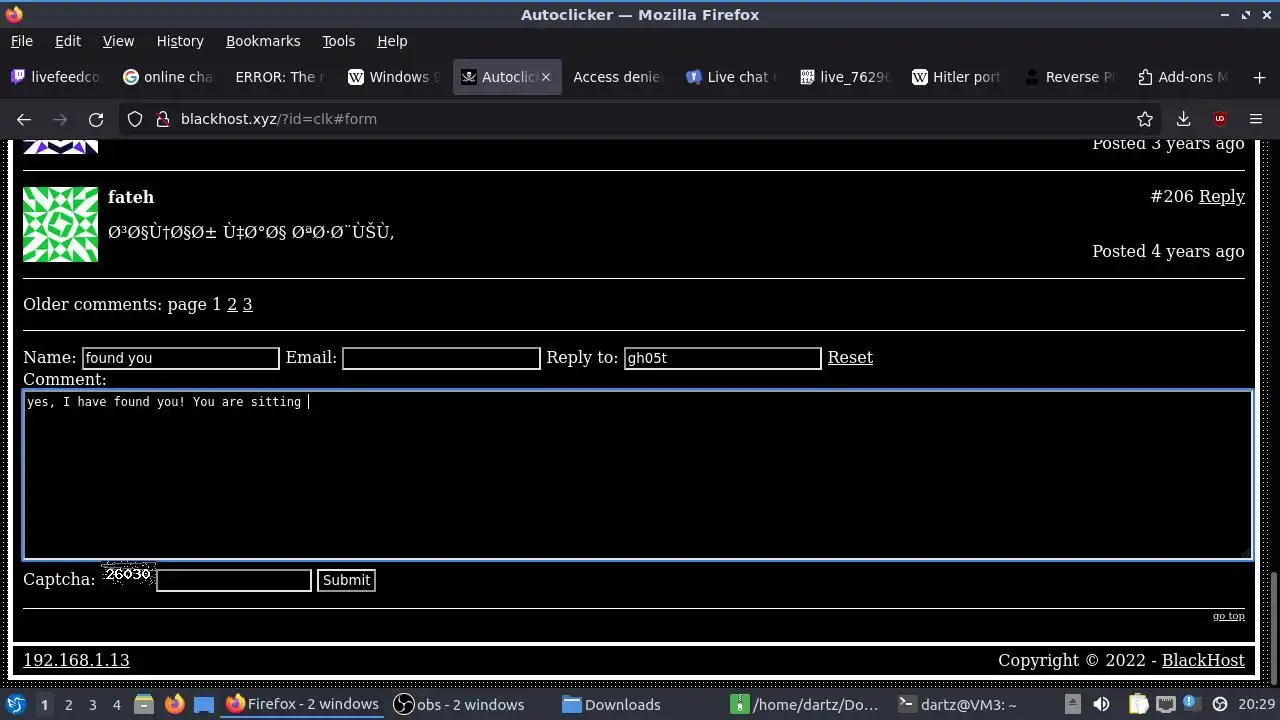
Task: Click the URL address bar
Action: point(640,119)
